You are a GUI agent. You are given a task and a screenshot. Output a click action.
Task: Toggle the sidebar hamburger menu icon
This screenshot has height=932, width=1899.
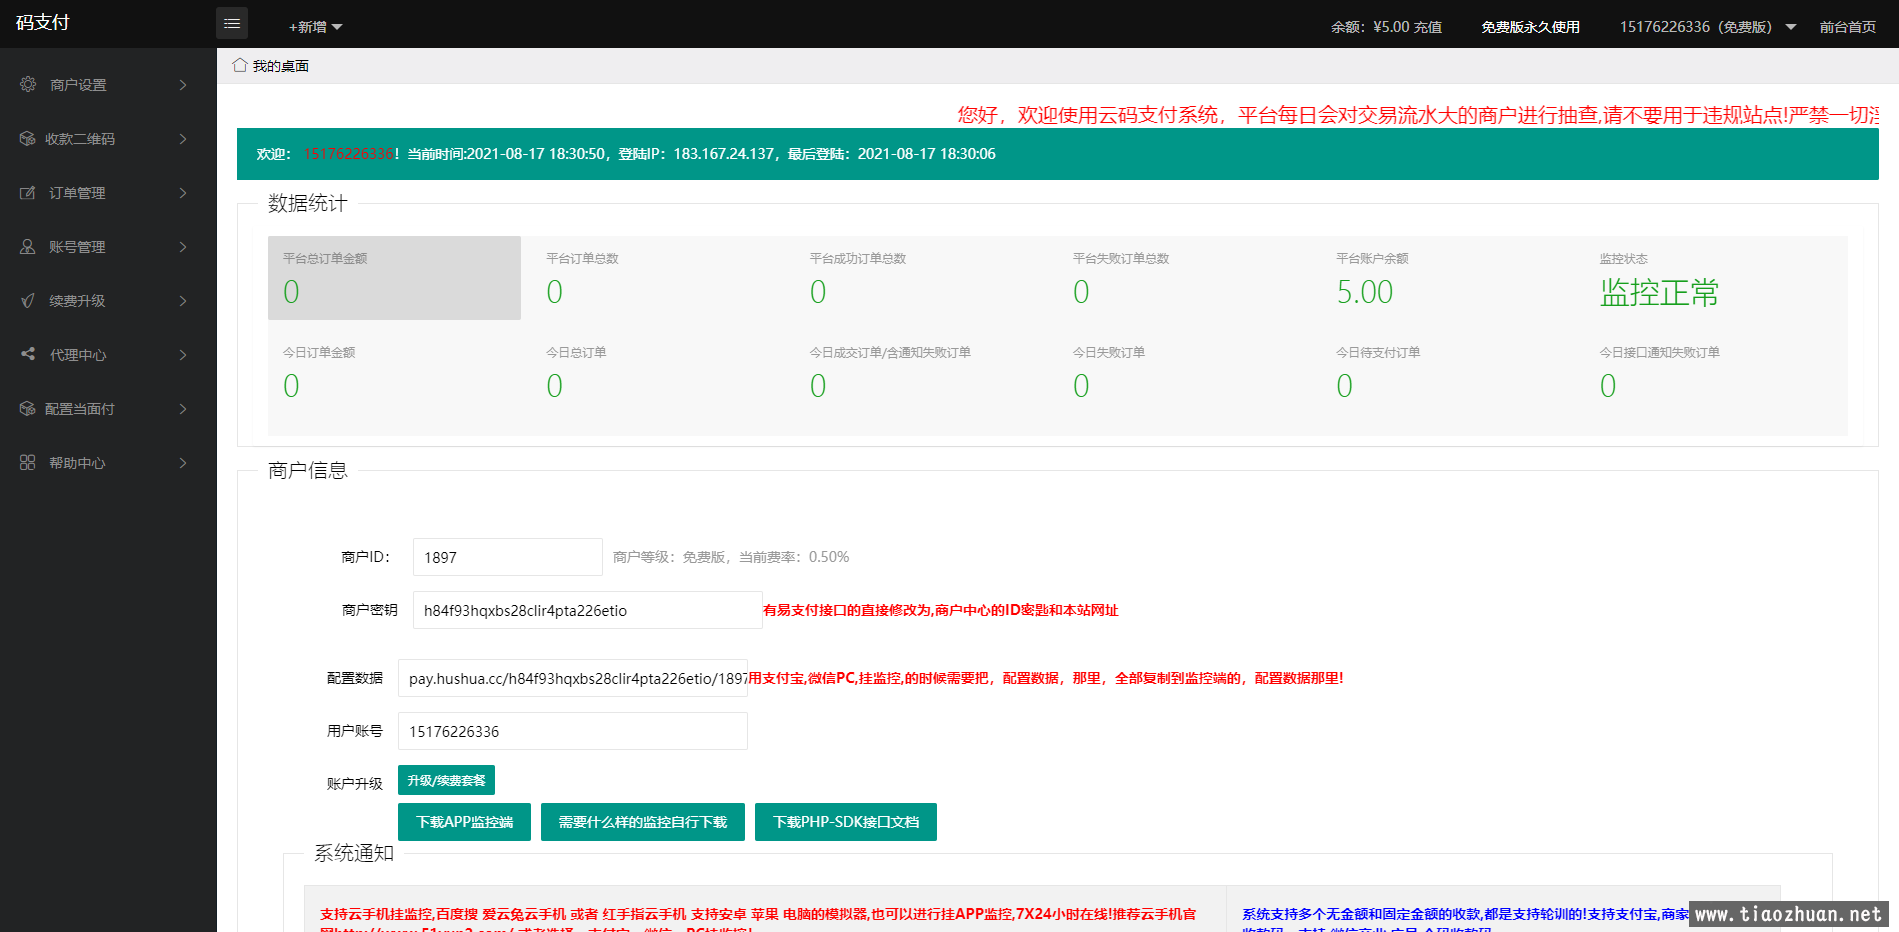click(x=232, y=23)
